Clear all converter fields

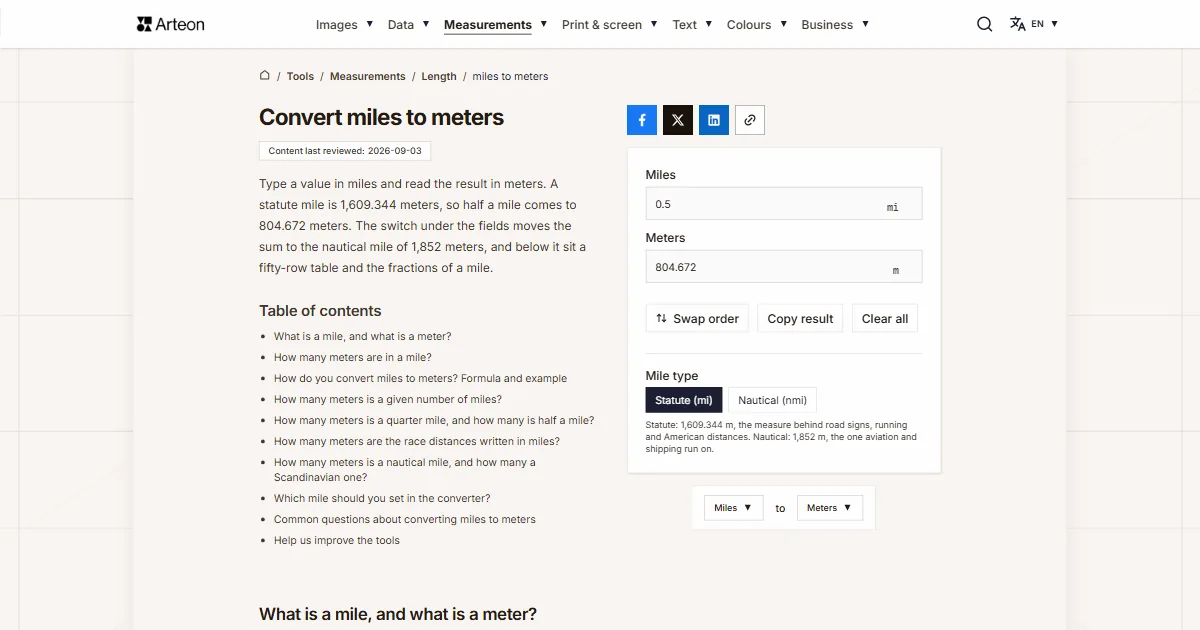(885, 318)
